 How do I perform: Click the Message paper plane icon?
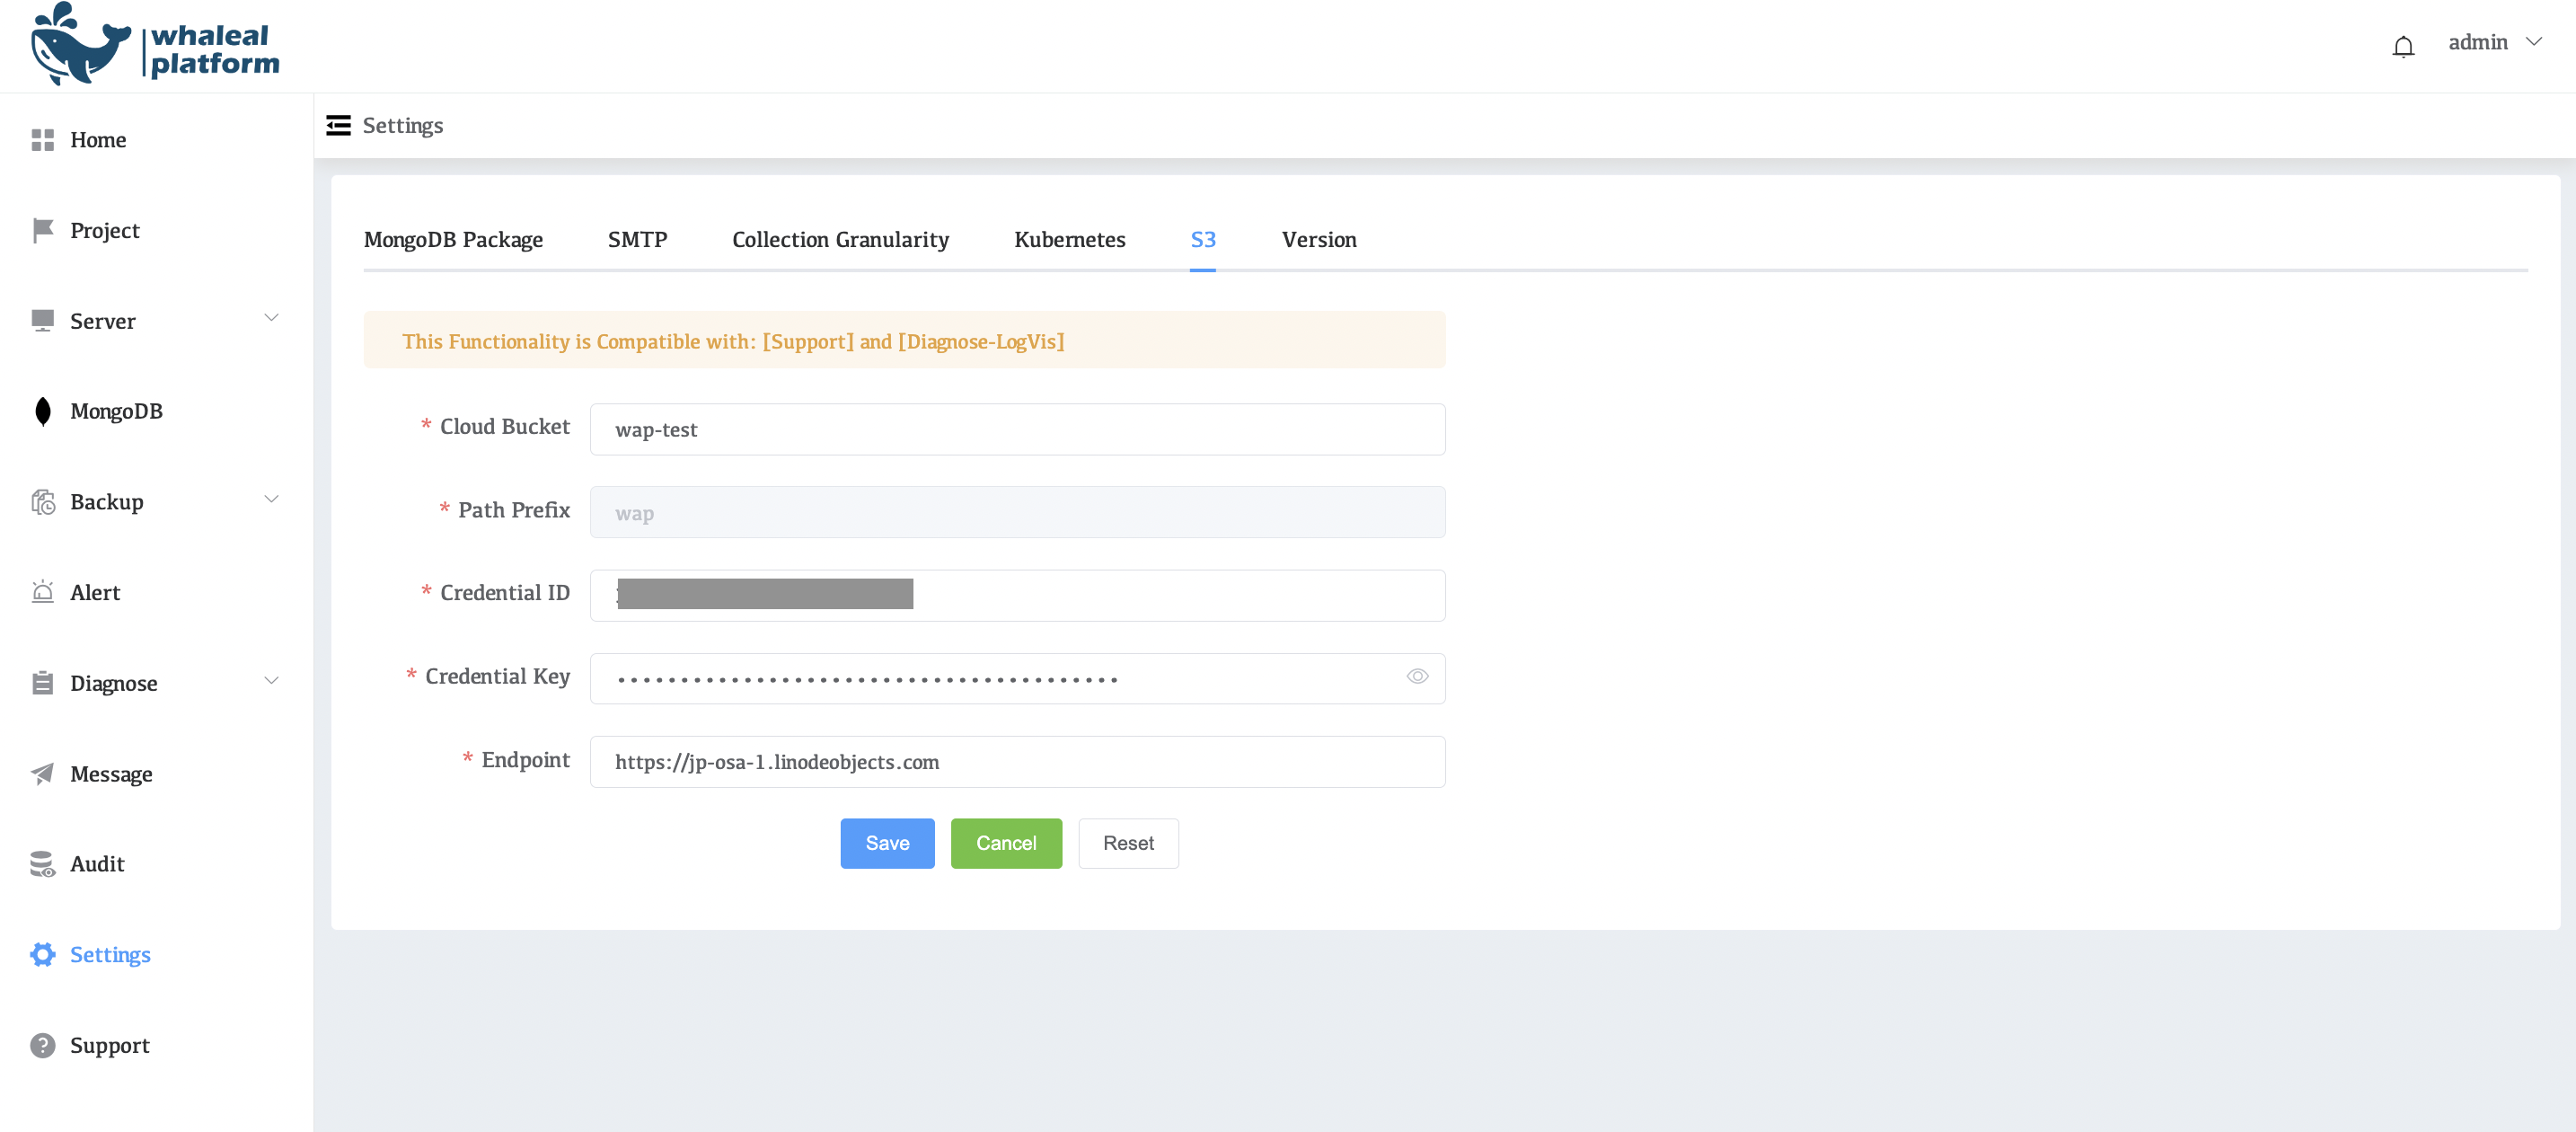click(42, 773)
